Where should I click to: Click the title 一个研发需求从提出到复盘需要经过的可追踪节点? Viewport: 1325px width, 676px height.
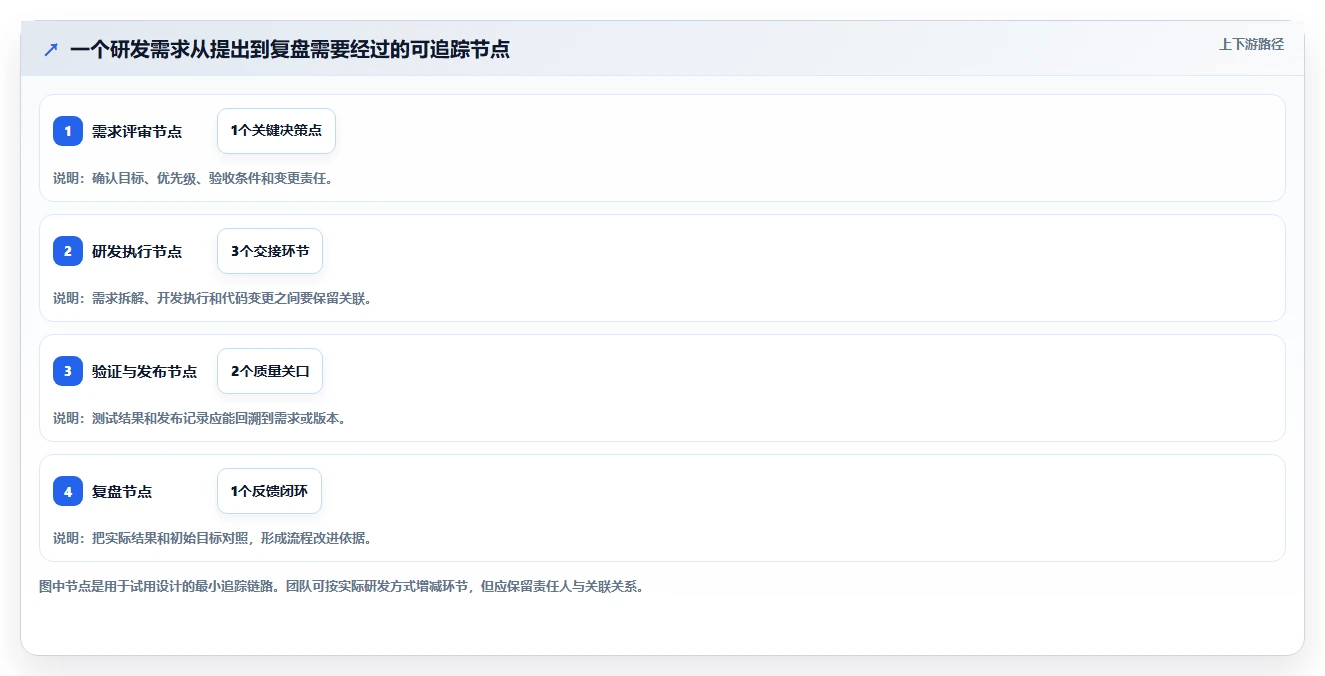(x=290, y=49)
